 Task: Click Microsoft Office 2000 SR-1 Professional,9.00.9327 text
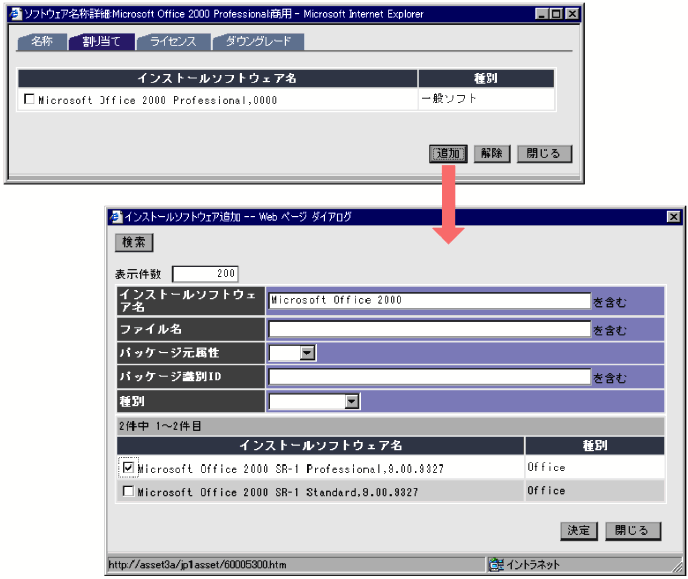(x=290, y=469)
